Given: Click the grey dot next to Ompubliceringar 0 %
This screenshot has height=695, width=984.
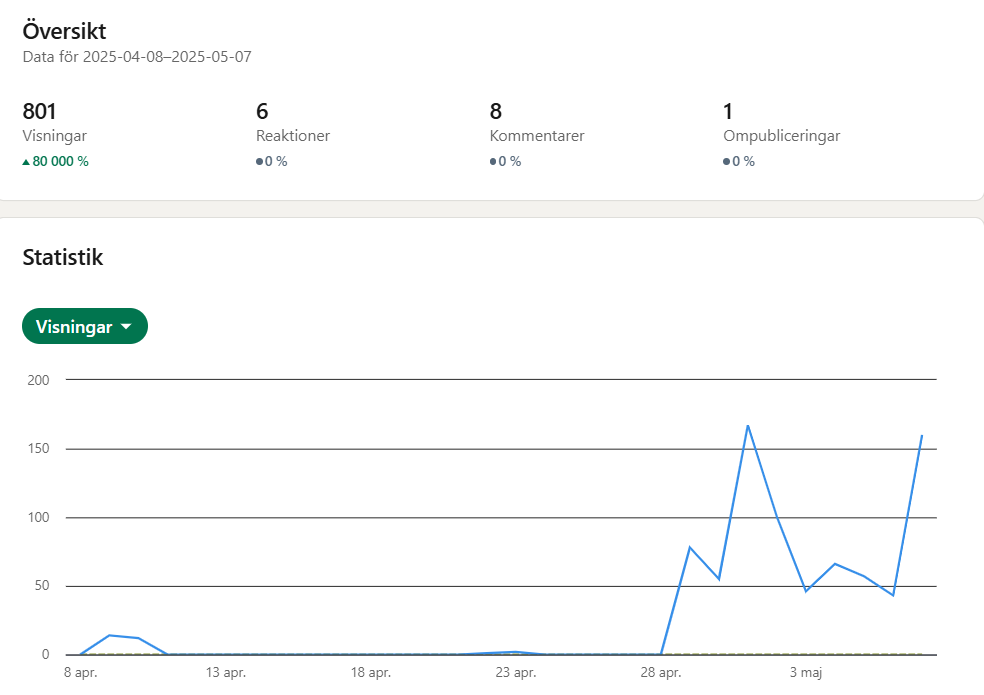Looking at the screenshot, I should click(x=726, y=162).
